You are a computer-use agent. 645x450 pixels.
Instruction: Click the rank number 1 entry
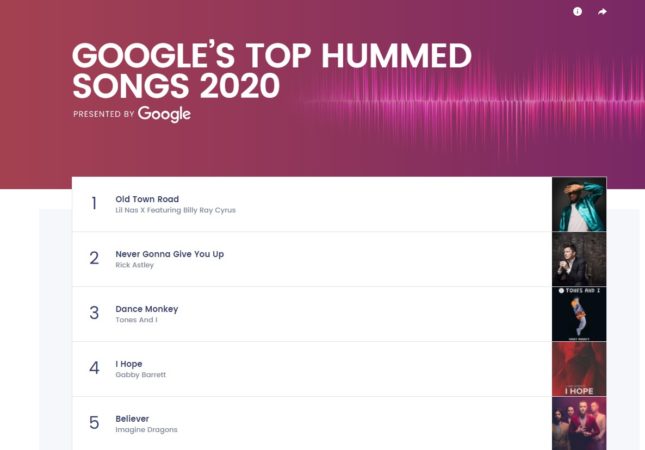tap(94, 203)
